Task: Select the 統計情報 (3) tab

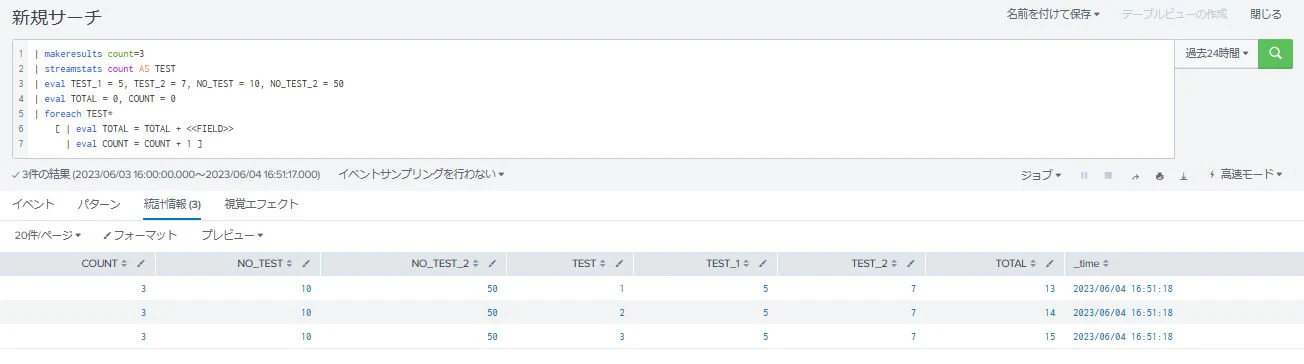Action: 172,204
